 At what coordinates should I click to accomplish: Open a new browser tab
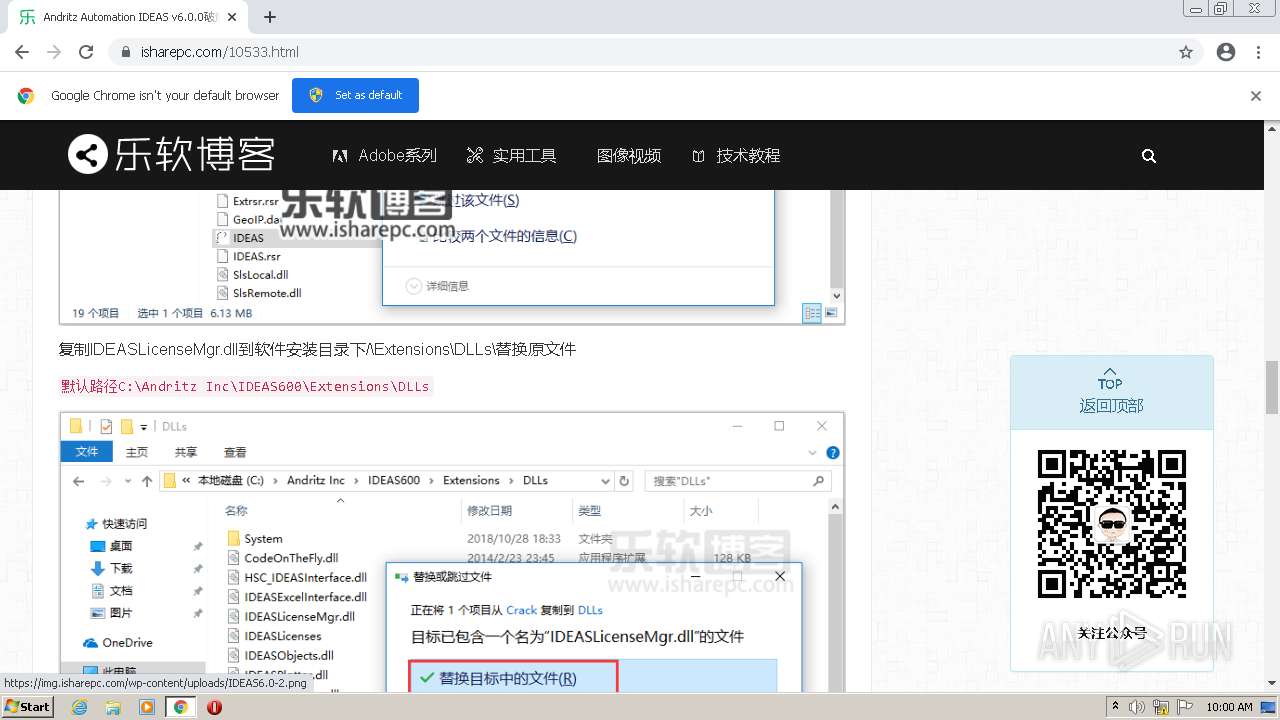(270, 17)
